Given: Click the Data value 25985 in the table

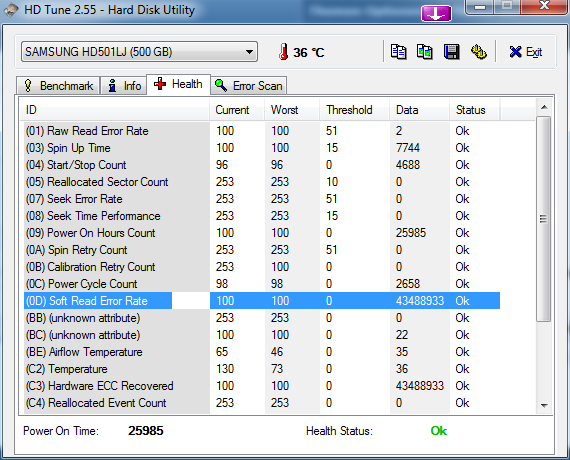Looking at the screenshot, I should tap(411, 233).
